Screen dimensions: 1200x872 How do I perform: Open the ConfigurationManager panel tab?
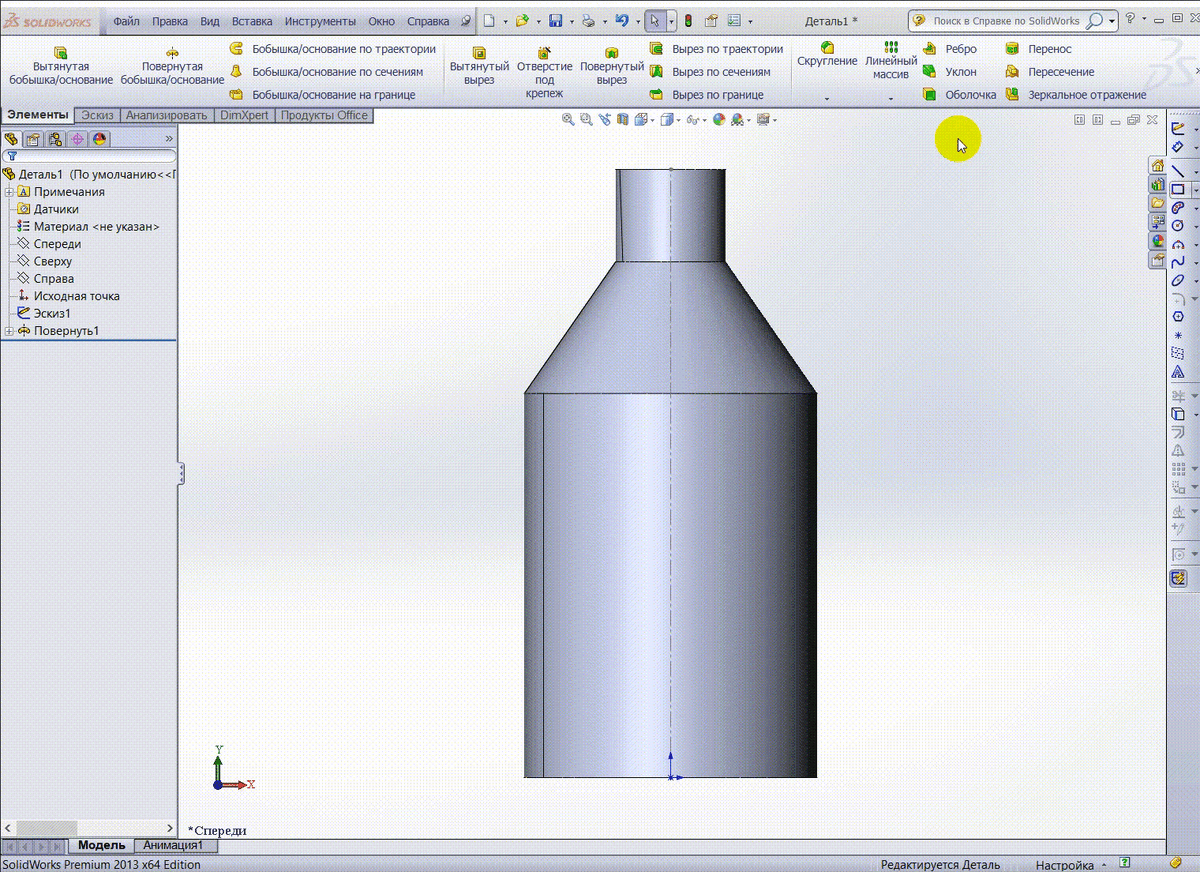tap(55, 139)
